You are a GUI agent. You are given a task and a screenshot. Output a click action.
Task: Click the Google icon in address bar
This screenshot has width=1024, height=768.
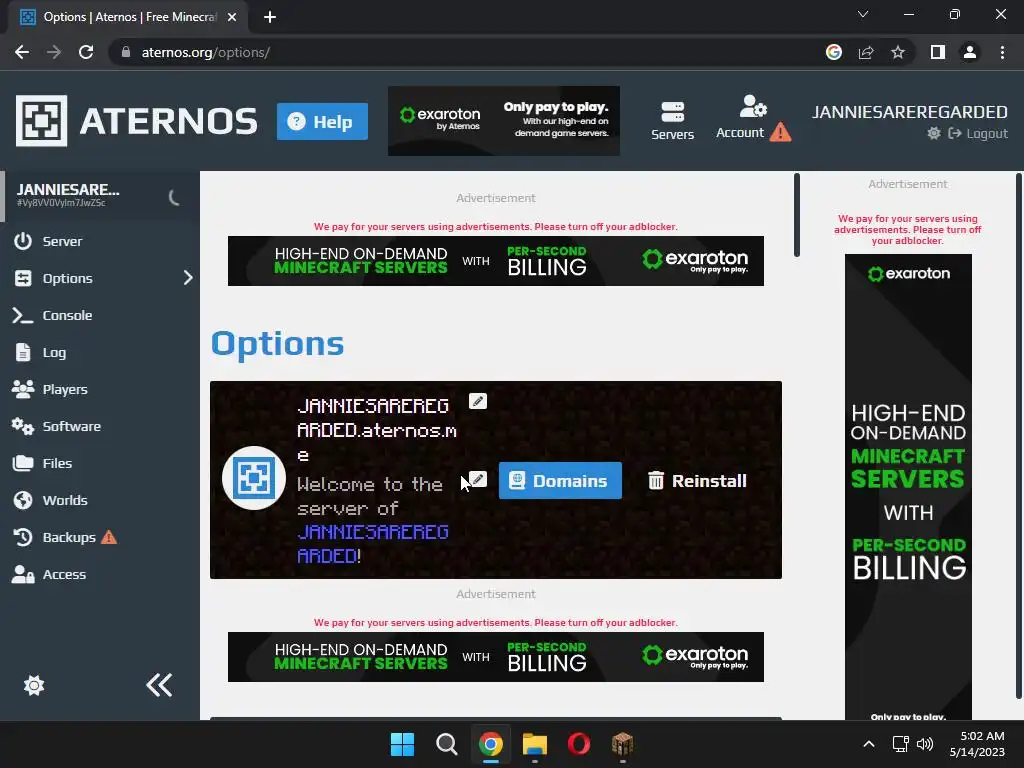click(x=833, y=52)
